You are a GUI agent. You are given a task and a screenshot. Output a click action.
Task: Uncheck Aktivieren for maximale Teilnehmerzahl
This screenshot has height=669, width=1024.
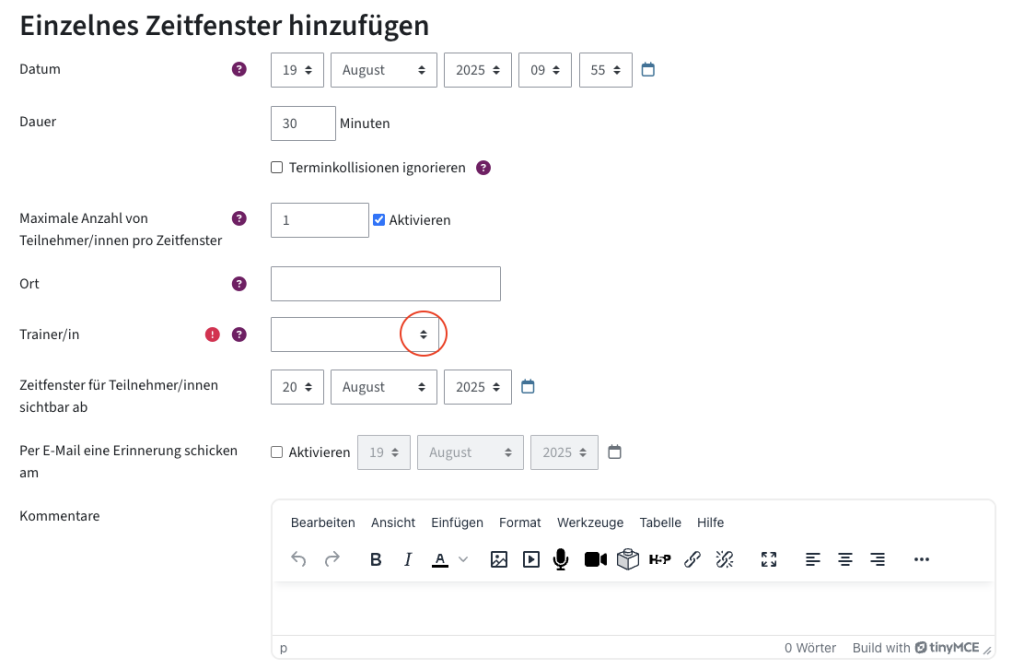point(379,220)
